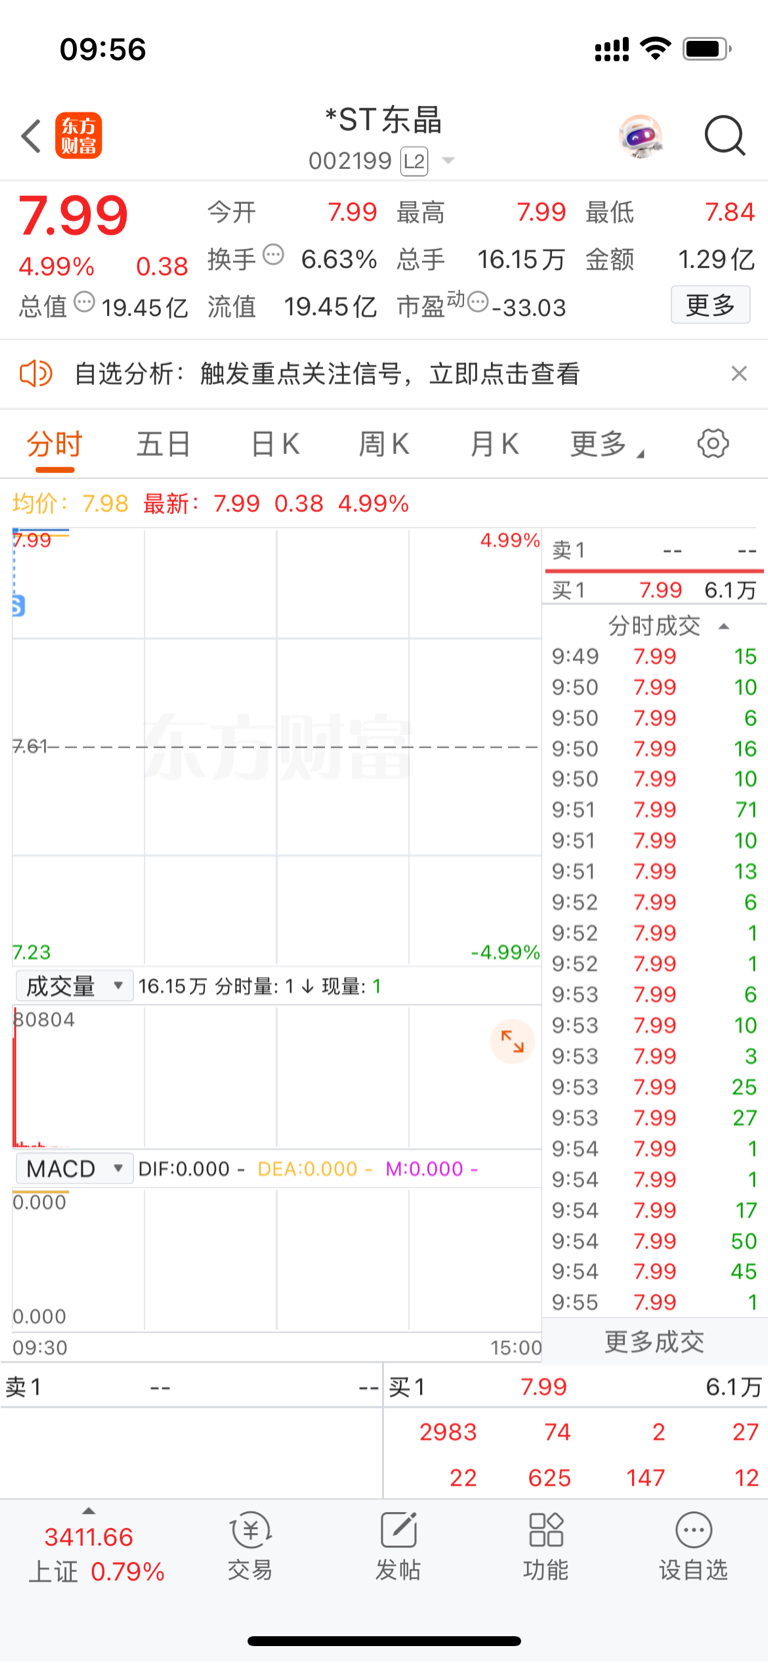Open the 功能 functions icon

546,1546
